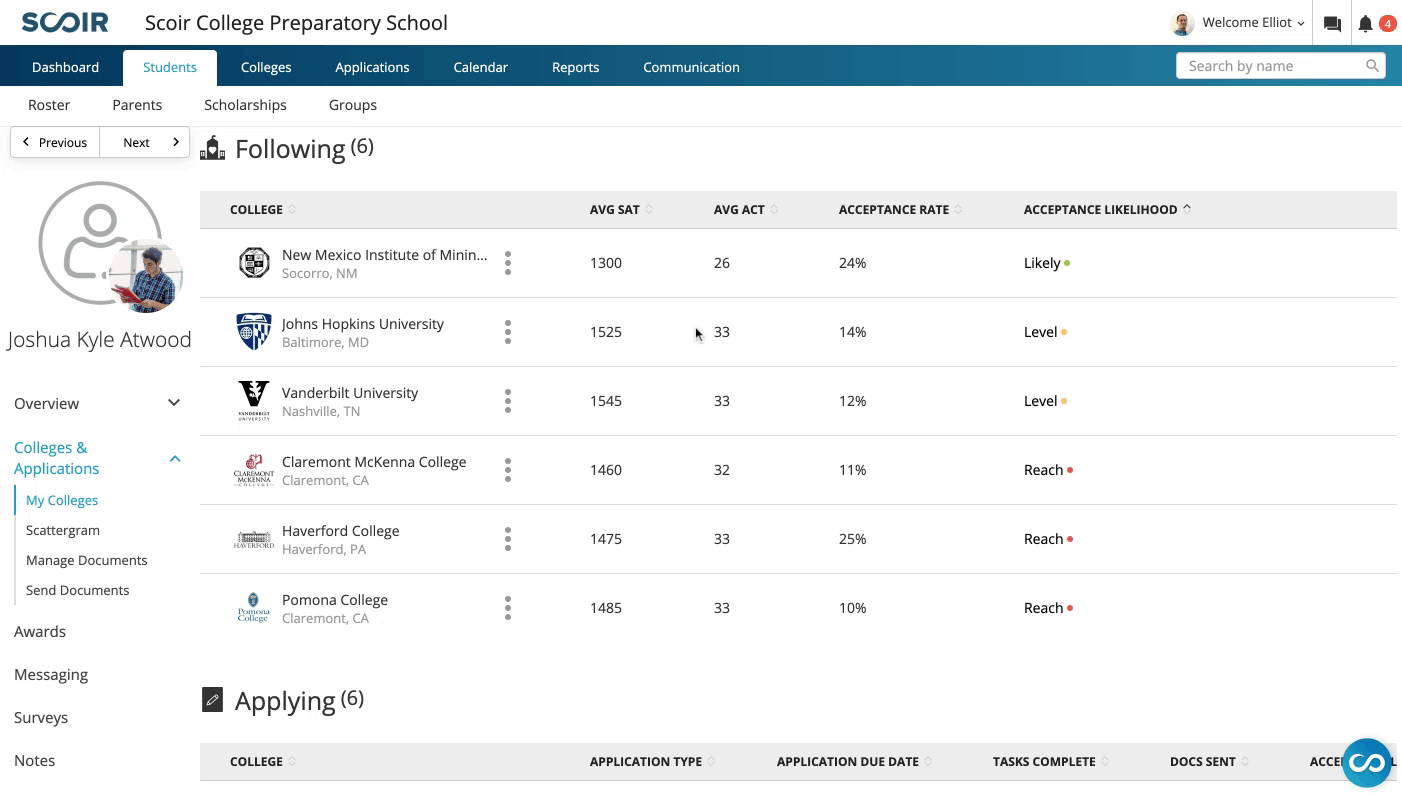1402x798 pixels.
Task: Click the Likely status for New Mexico
Action: click(1046, 263)
